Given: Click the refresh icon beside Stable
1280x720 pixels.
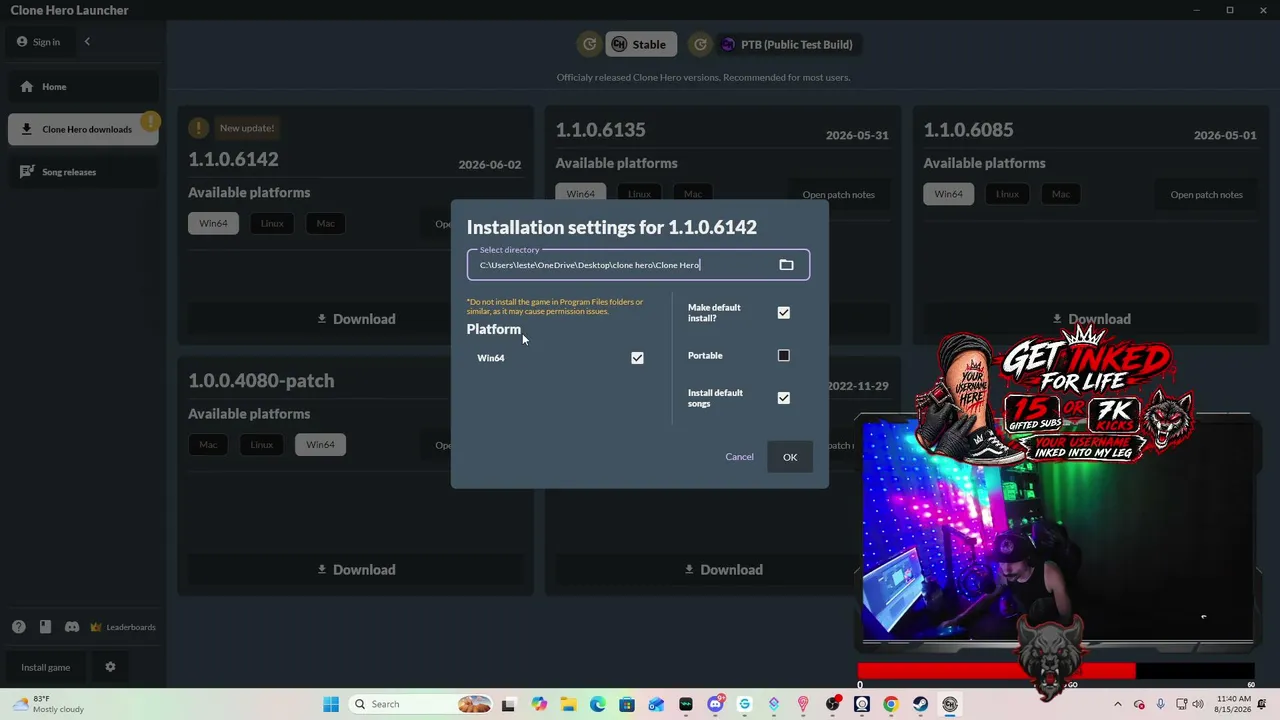Looking at the screenshot, I should coord(590,44).
